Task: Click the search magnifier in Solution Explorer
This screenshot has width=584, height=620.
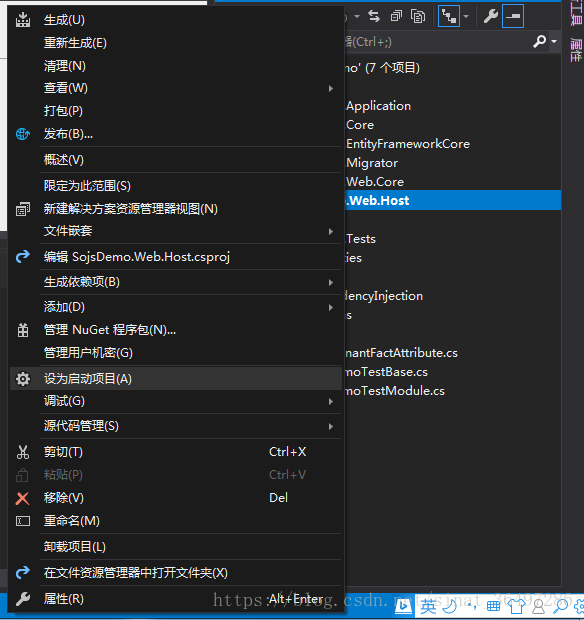Action: 539,41
